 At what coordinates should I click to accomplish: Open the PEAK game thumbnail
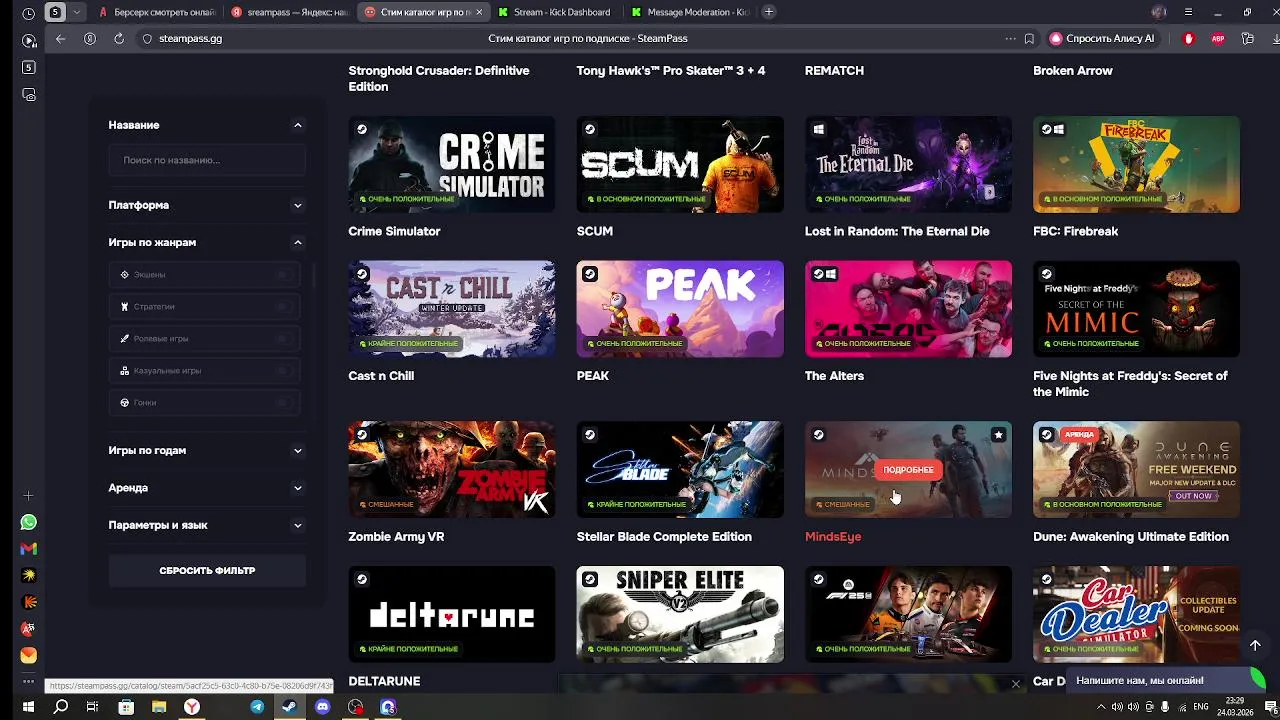(680, 309)
